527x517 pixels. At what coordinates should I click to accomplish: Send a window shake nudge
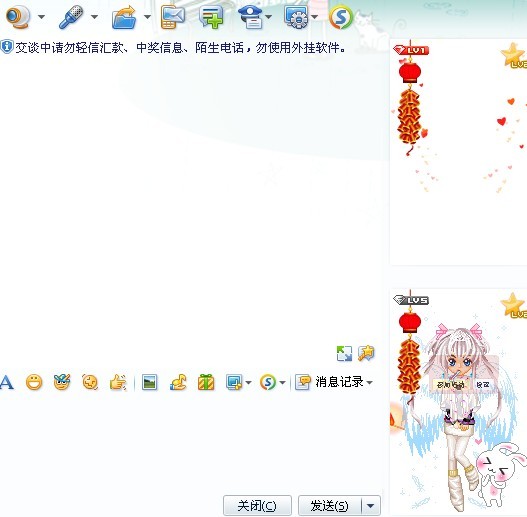[x=90, y=383]
